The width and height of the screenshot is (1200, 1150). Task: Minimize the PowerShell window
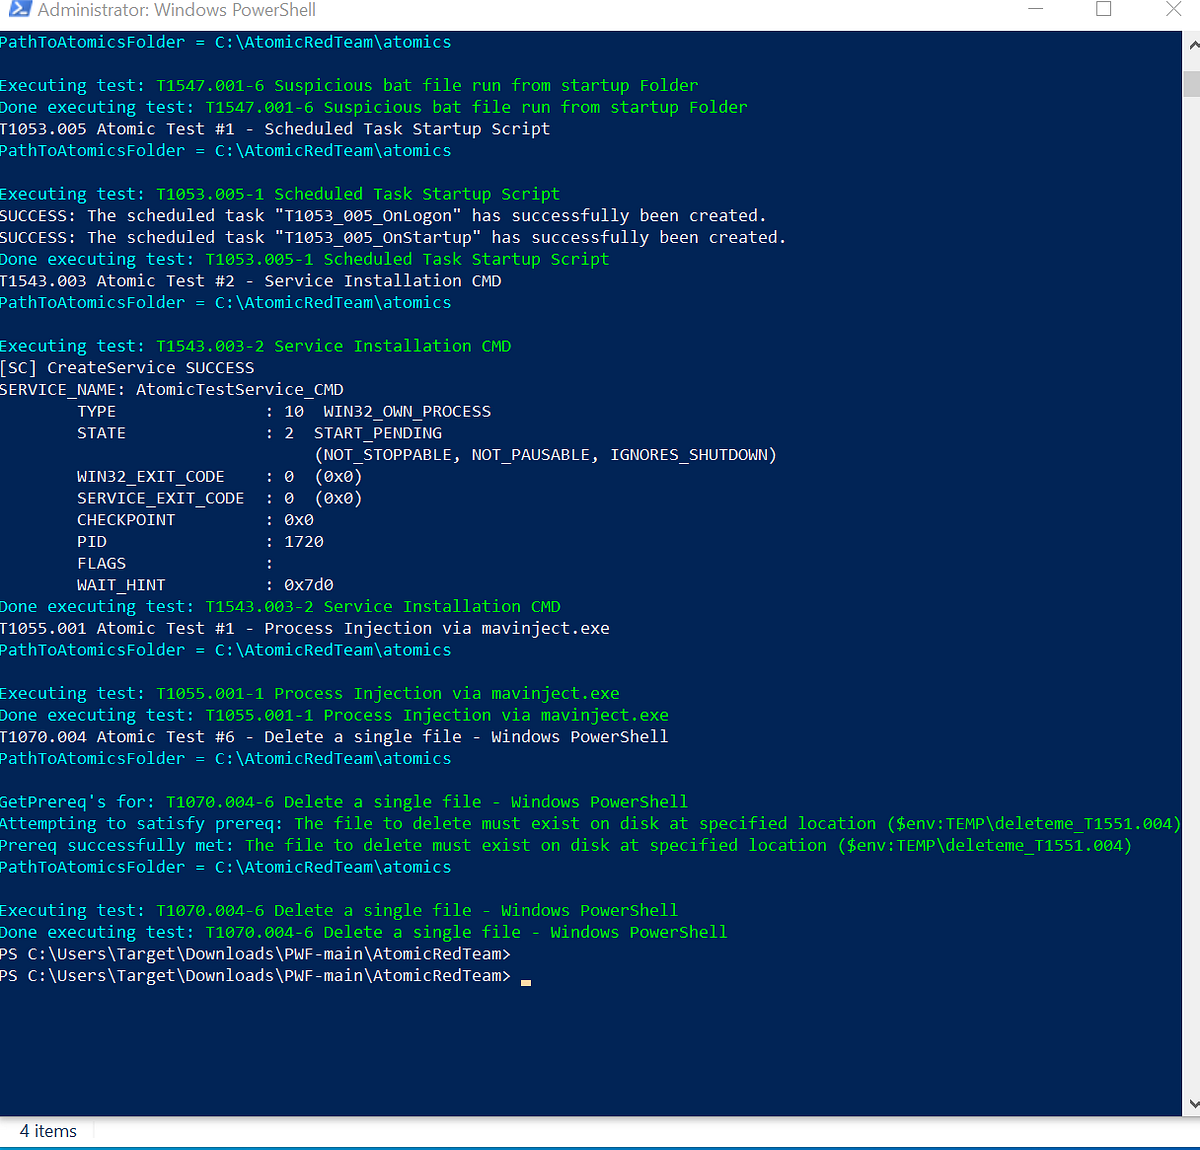point(1035,9)
